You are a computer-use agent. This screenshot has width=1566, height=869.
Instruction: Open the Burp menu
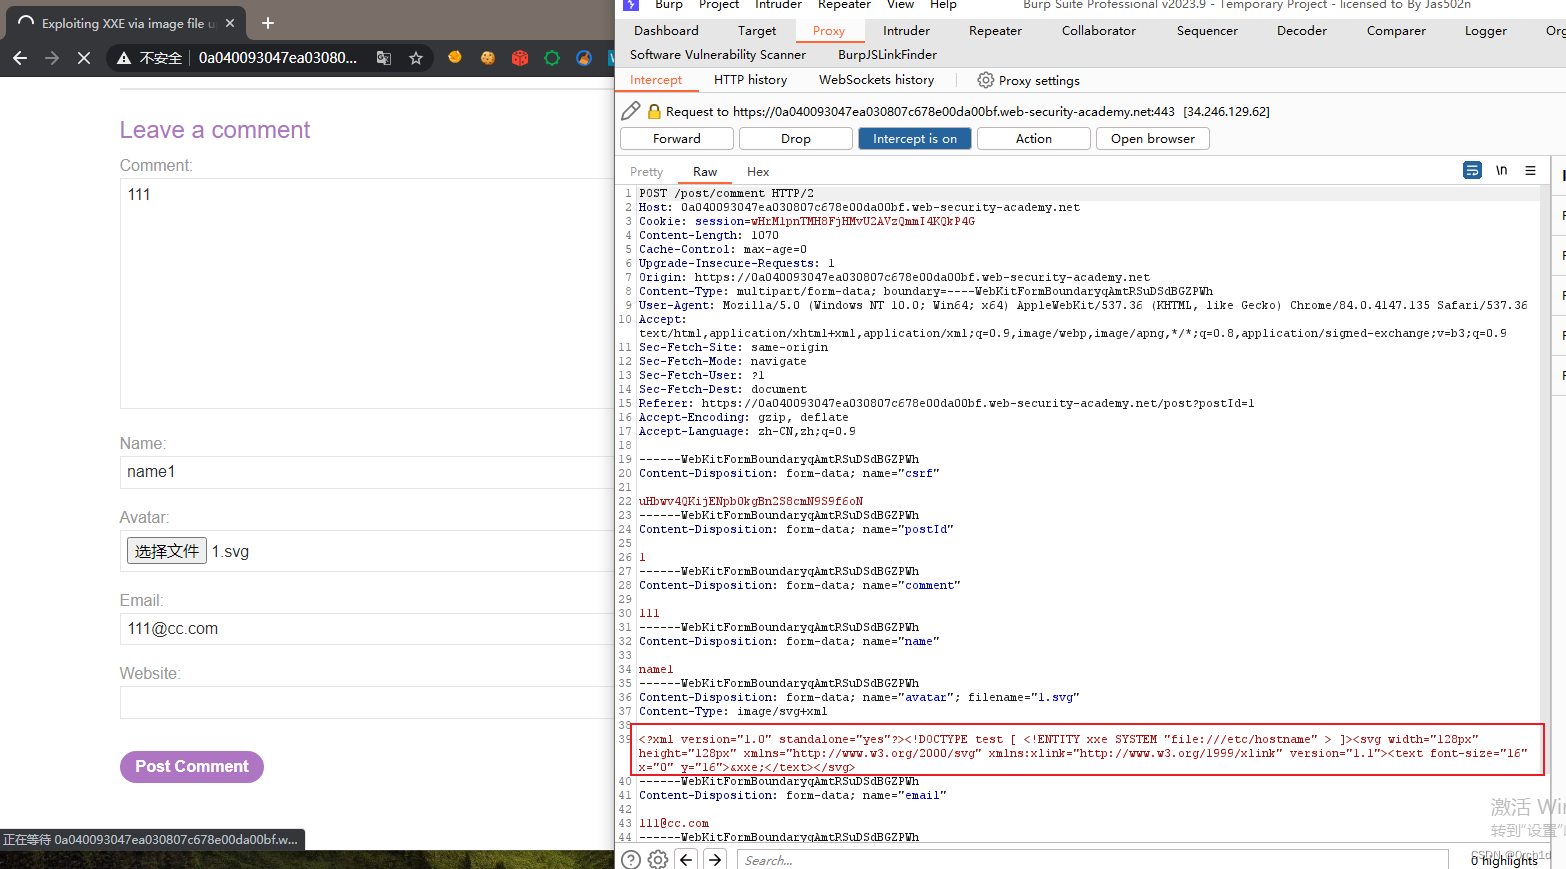click(669, 5)
